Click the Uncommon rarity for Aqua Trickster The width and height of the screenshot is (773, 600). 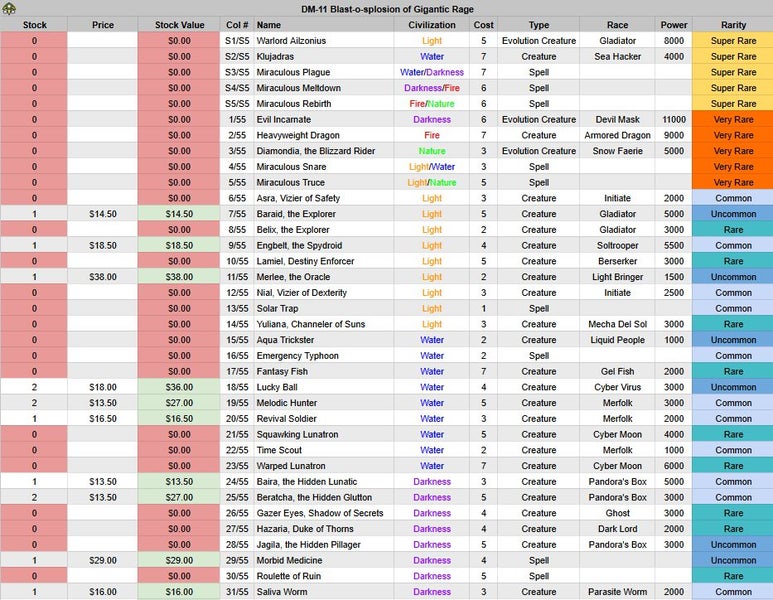pos(733,340)
